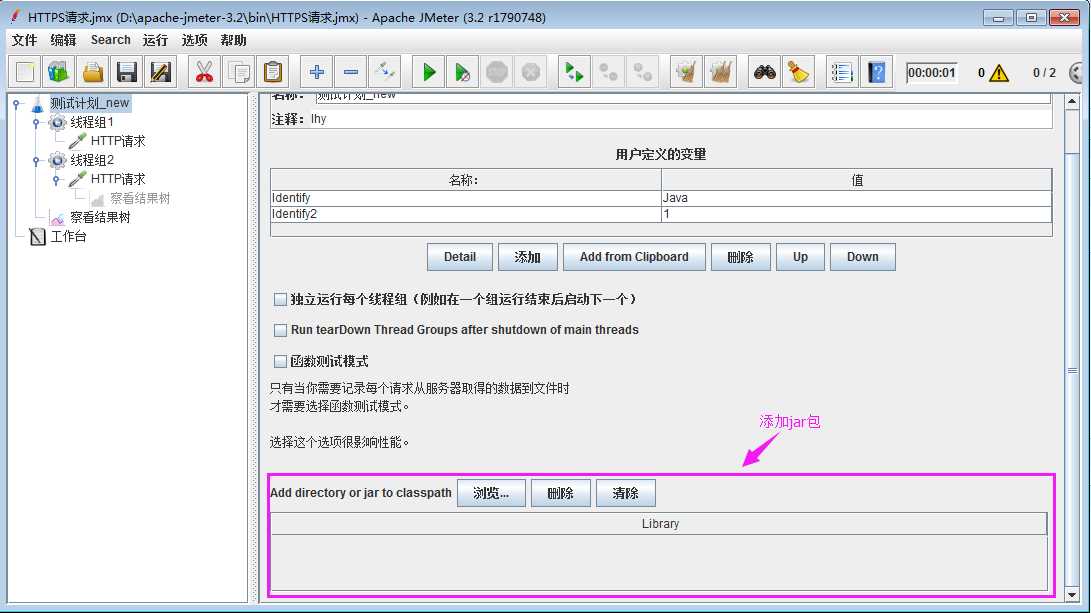
Task: Click the Save As pencil icon
Action: [161, 72]
